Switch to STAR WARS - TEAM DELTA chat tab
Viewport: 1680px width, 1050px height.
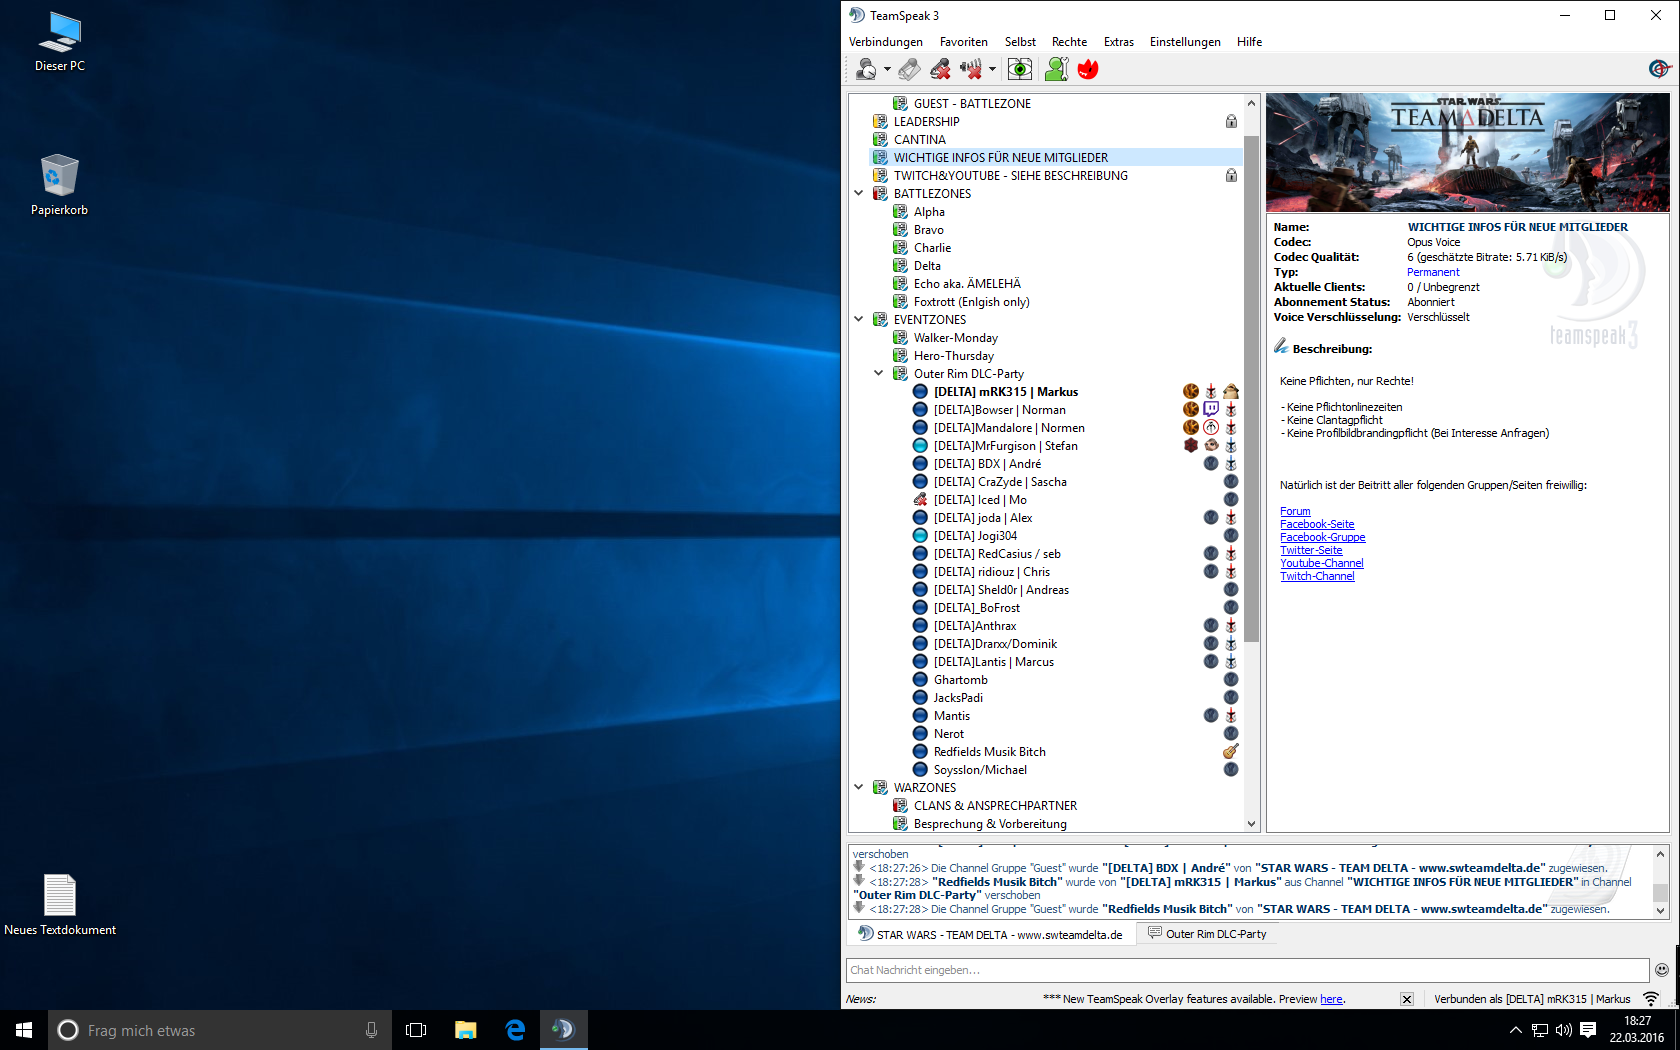pos(991,934)
